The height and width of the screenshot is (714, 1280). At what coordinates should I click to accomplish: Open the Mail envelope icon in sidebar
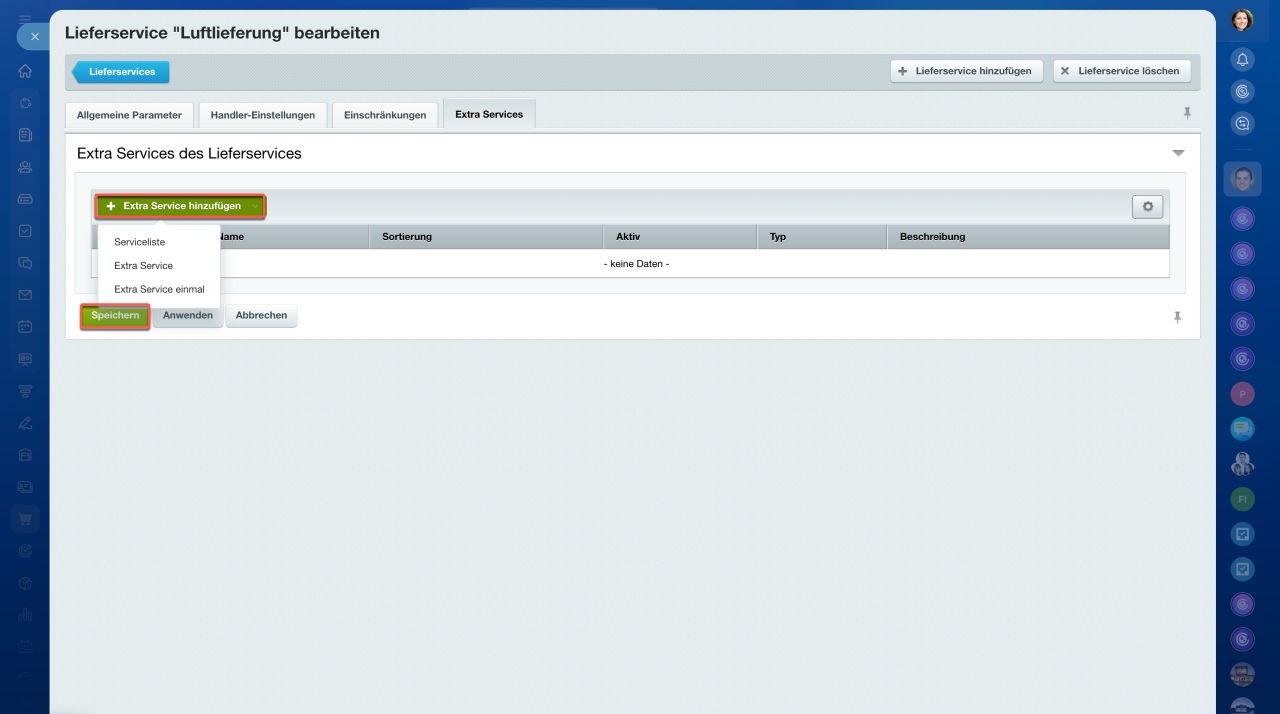[25, 295]
